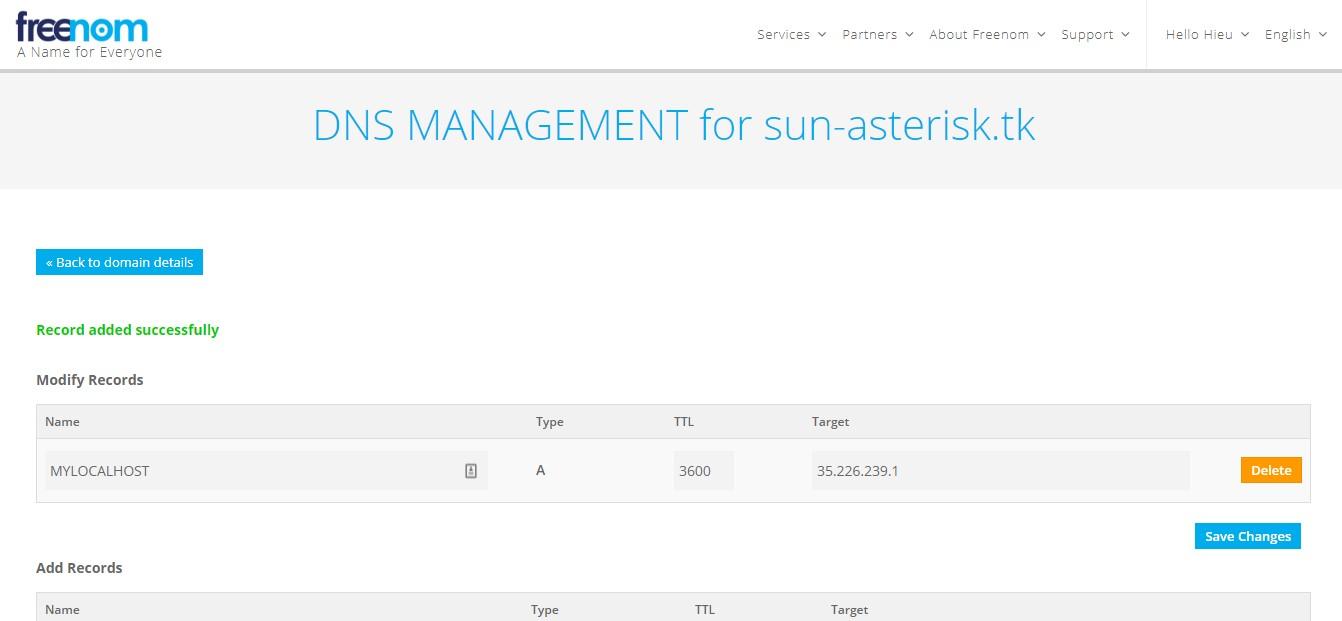Click the record type A cell
Viewport: 1342px width, 621px height.
541,470
